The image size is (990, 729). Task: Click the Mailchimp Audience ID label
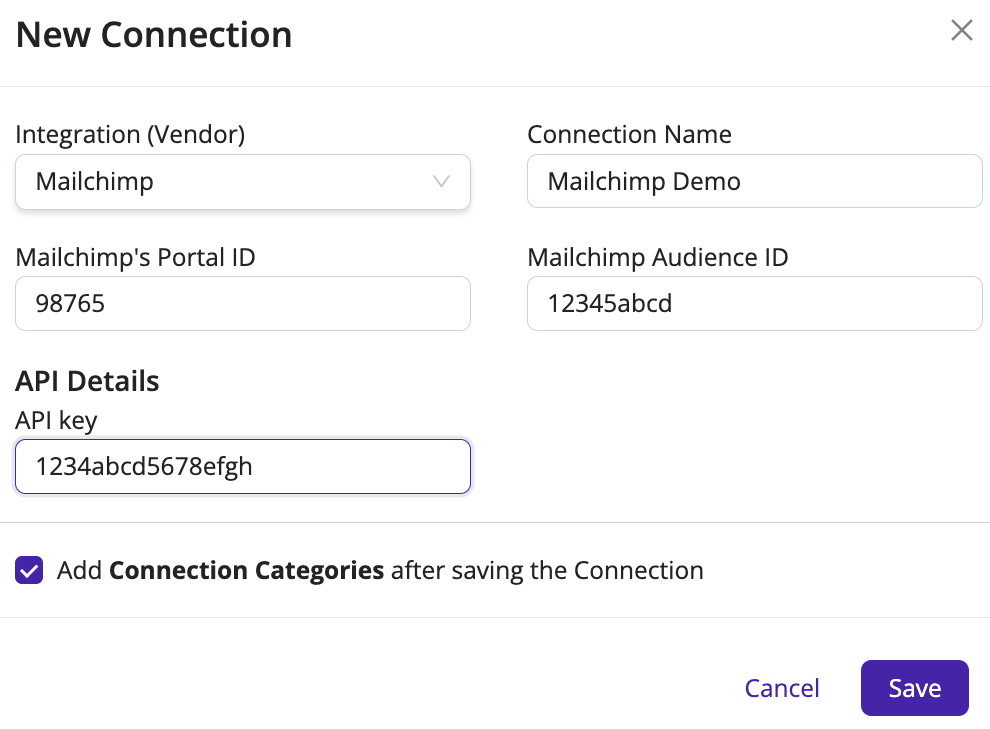pos(658,258)
